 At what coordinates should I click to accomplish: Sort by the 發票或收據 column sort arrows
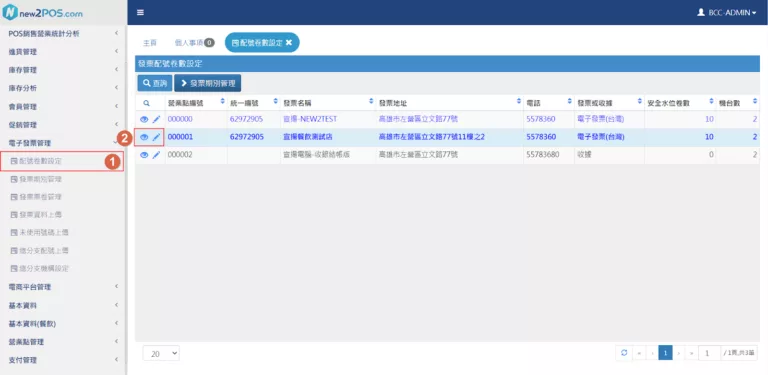[x=640, y=101]
